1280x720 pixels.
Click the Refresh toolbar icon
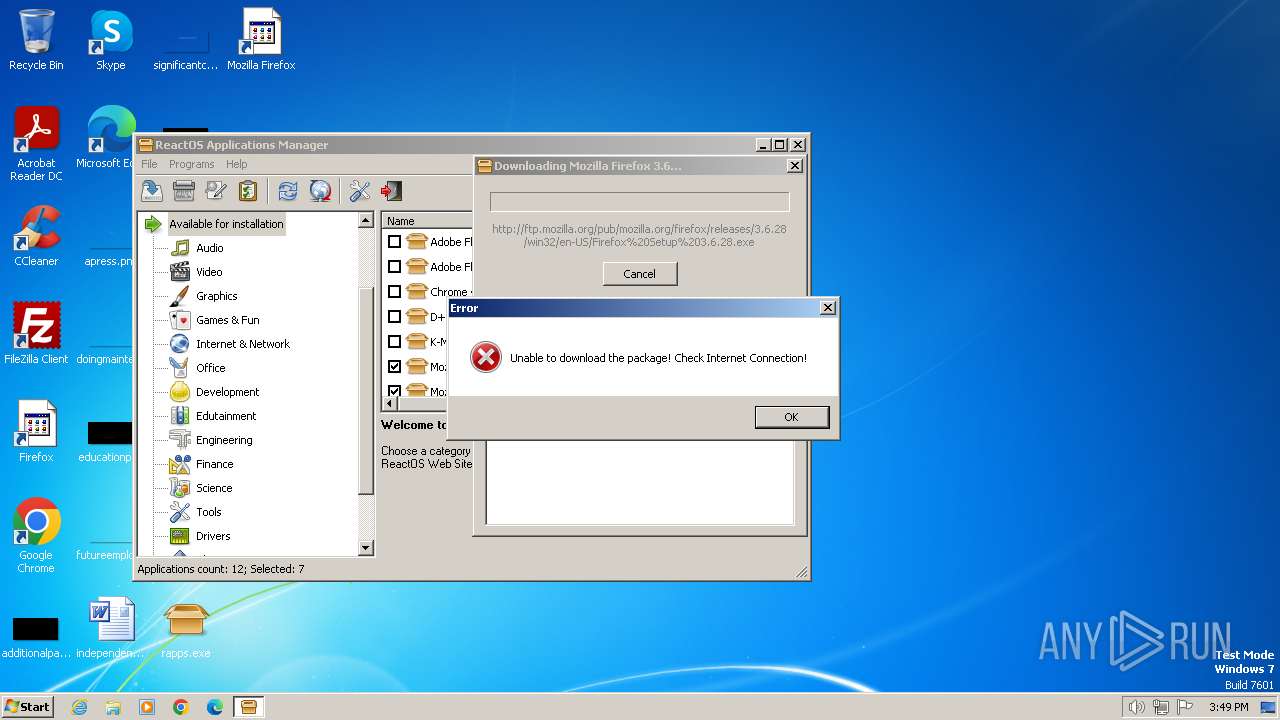288,191
